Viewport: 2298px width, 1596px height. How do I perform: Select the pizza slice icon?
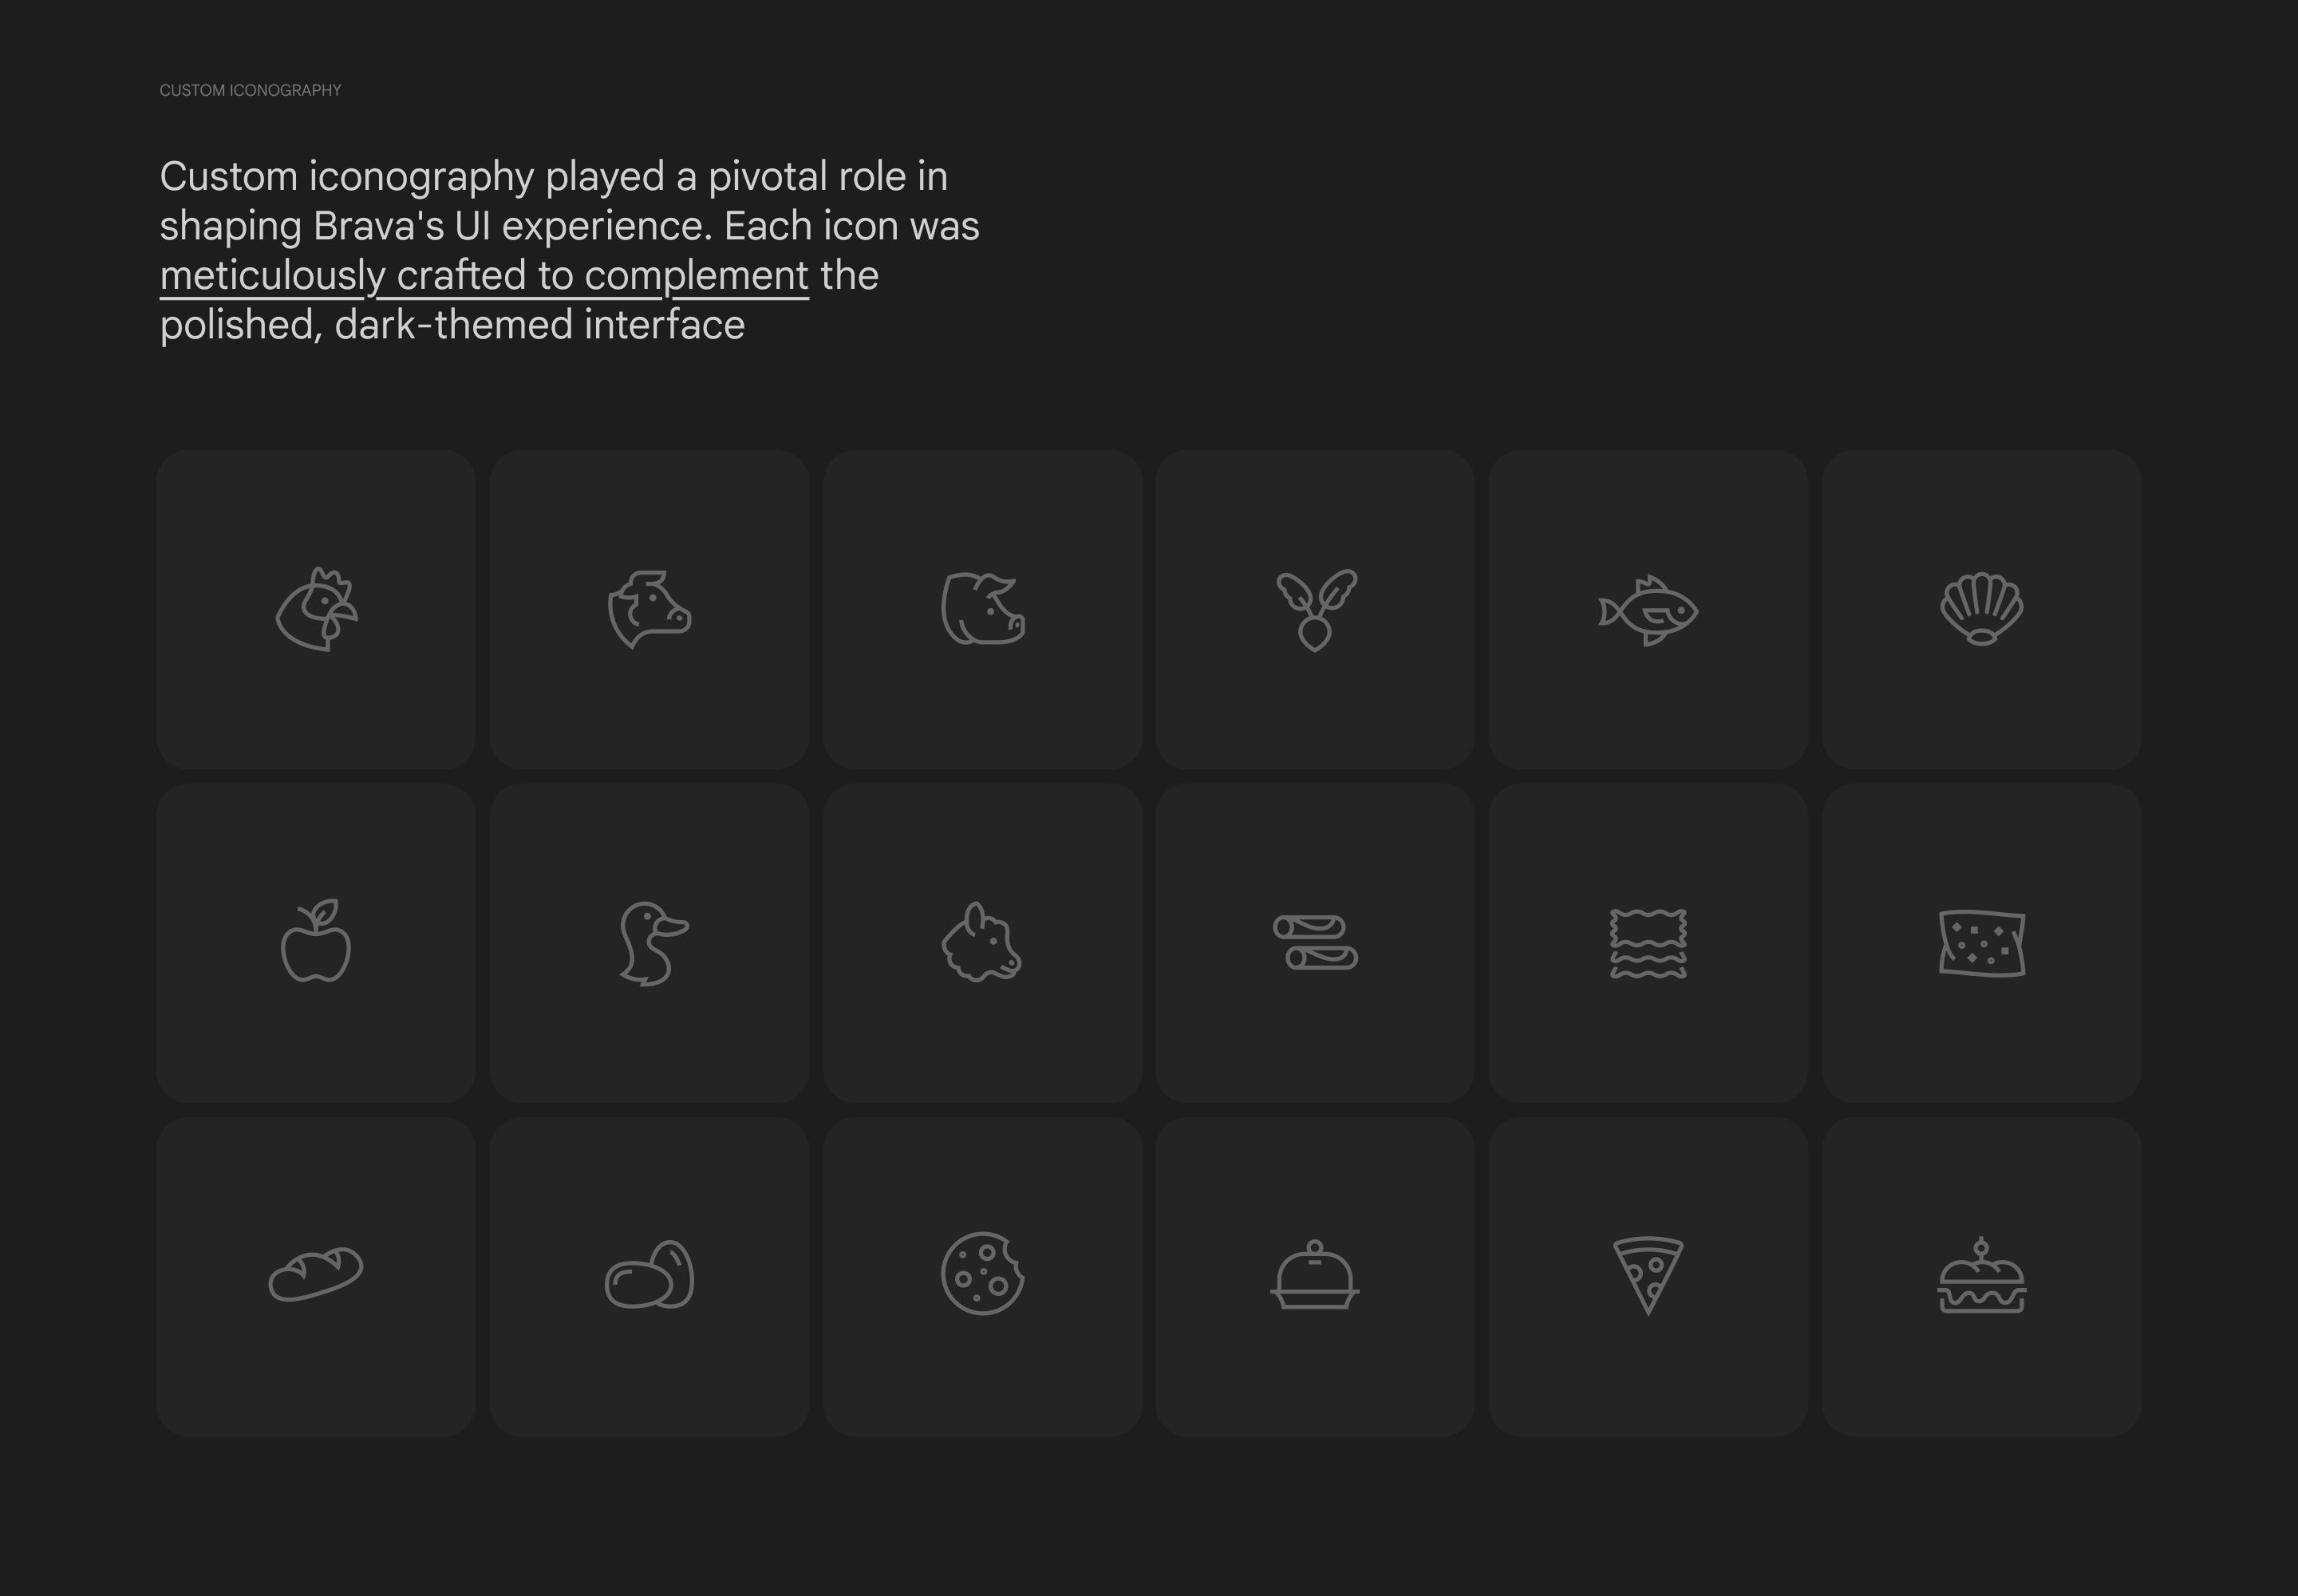coord(1647,1275)
